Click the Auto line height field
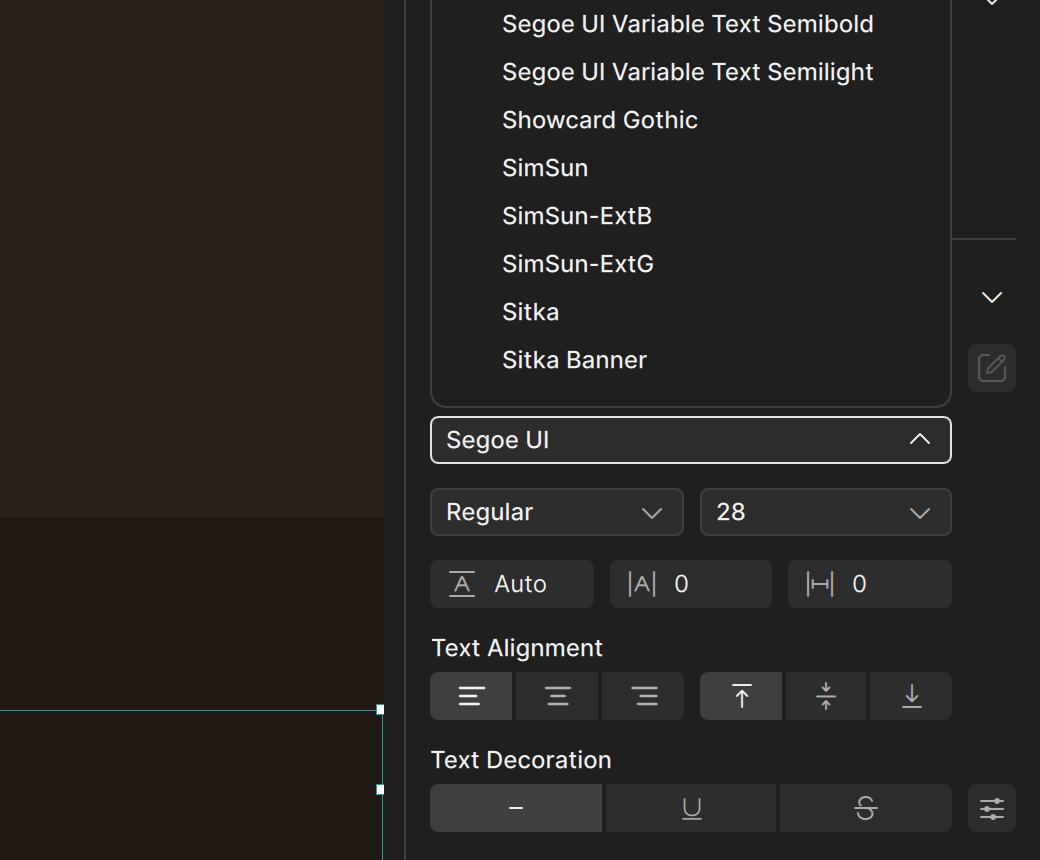This screenshot has height=860, width=1040. coord(512,584)
